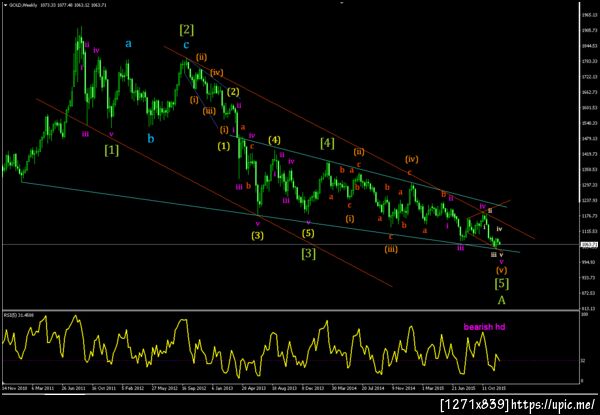Click the '16 Oct 2011' date label

point(103,388)
